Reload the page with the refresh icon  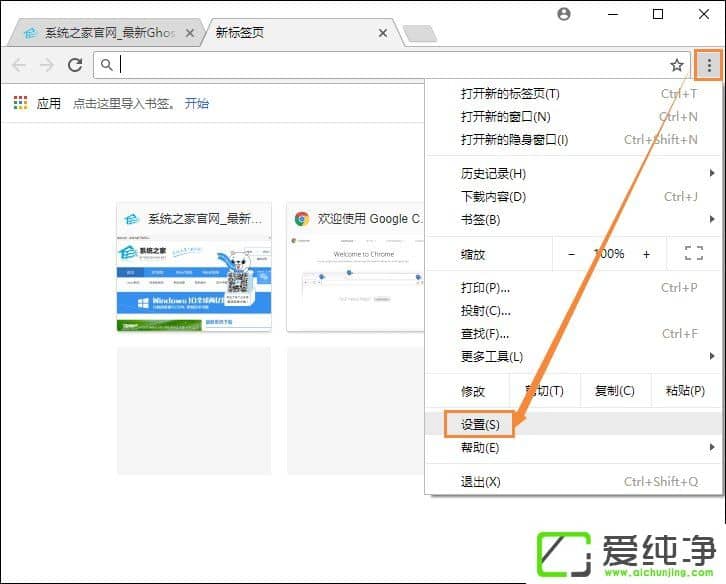pos(75,65)
